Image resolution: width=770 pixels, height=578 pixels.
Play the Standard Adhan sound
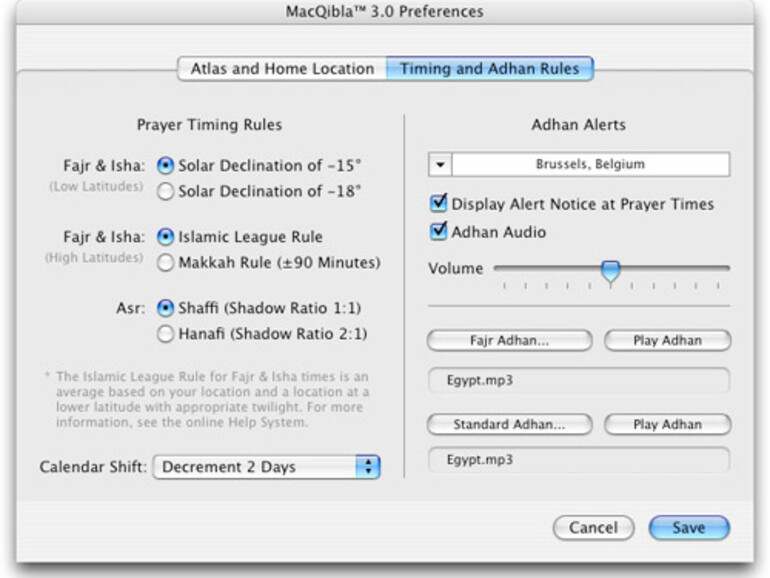667,424
